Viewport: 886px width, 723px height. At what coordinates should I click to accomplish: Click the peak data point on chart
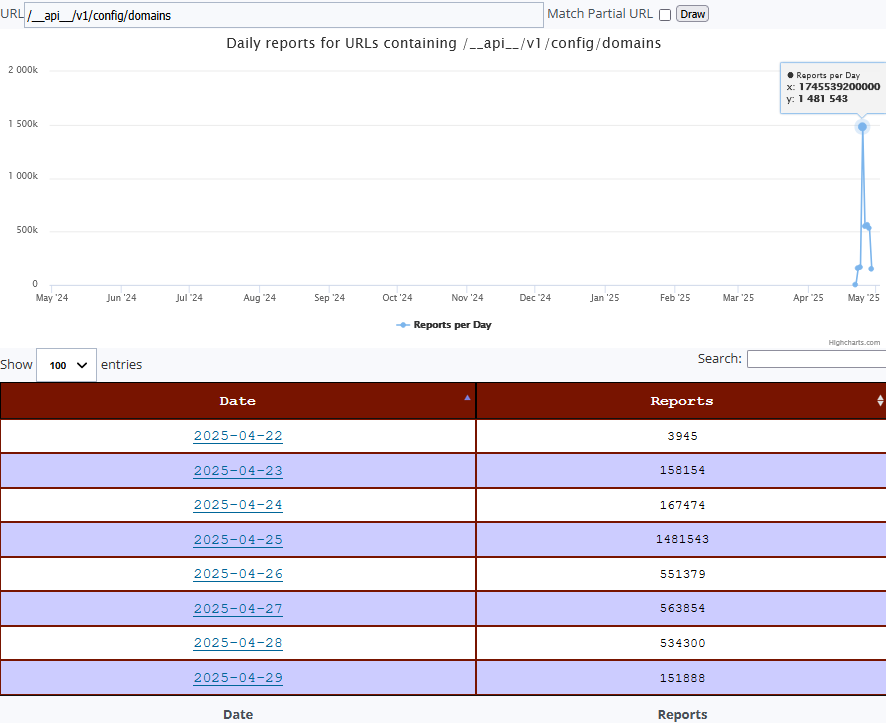(x=862, y=127)
